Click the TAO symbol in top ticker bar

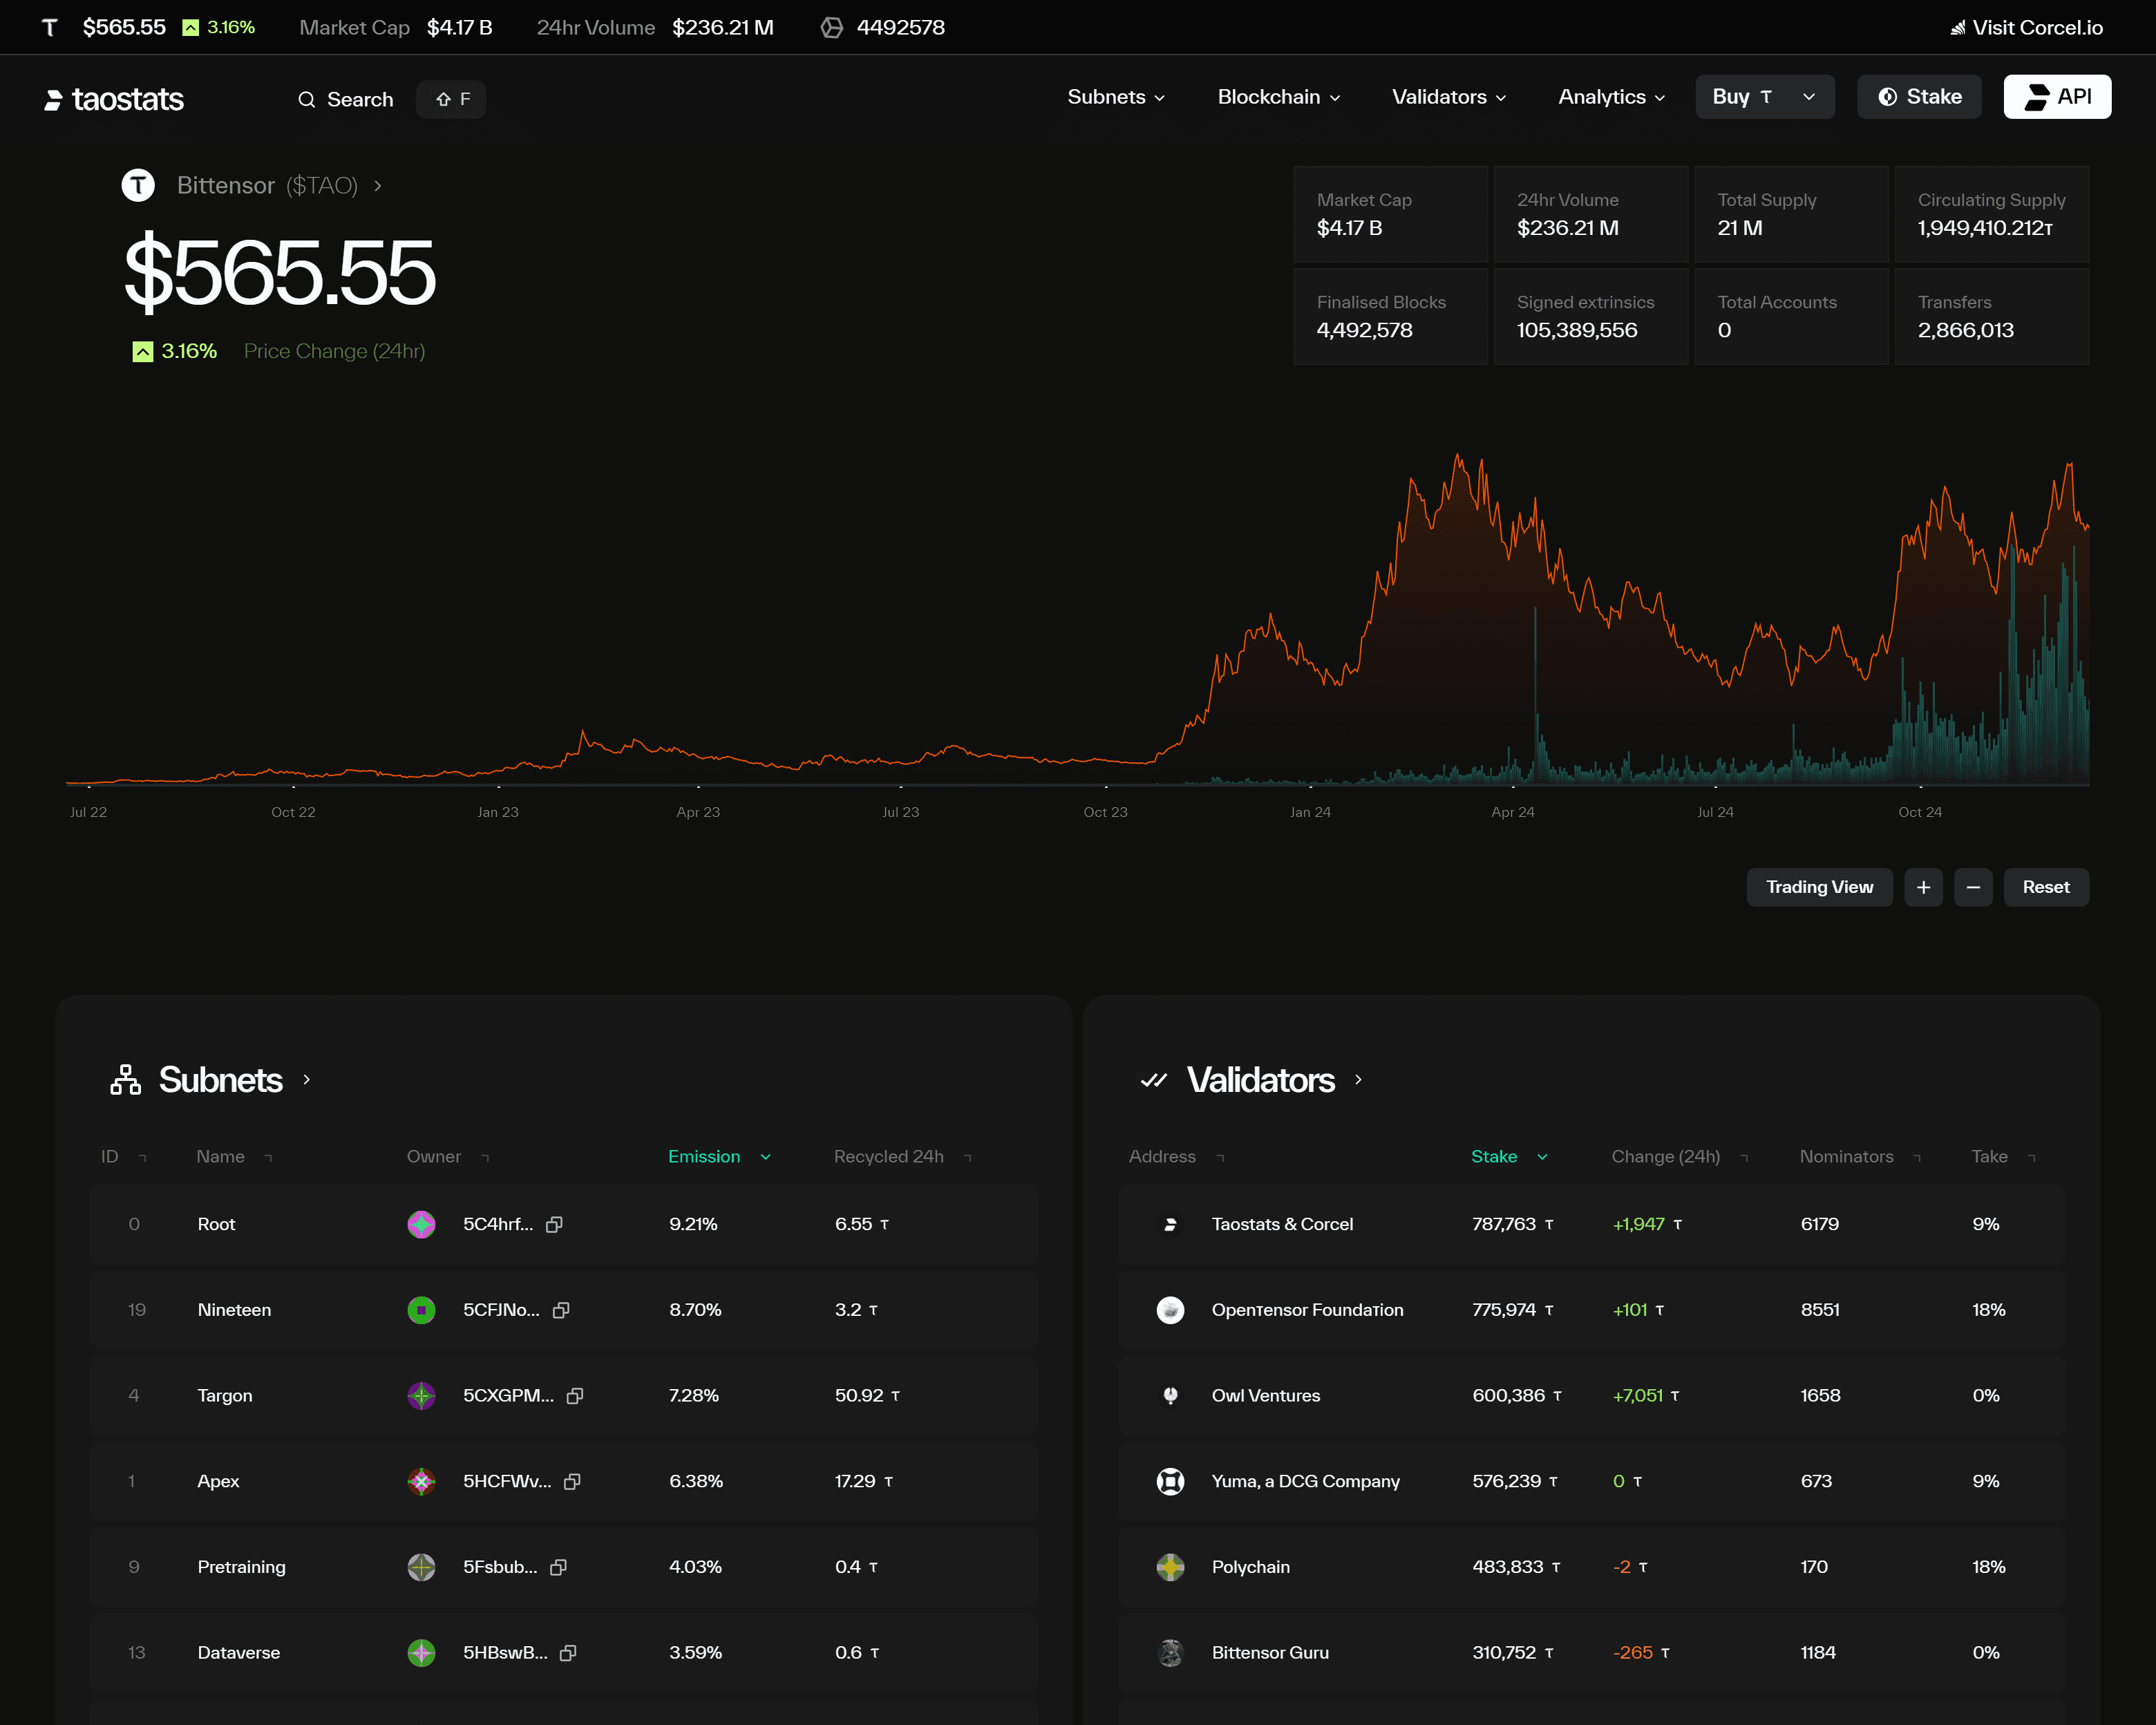point(50,27)
